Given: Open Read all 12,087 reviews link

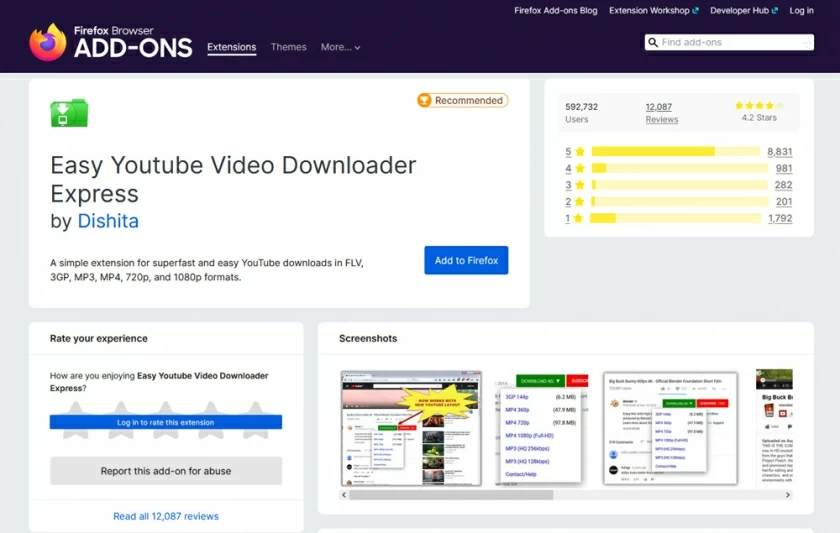Looking at the screenshot, I should point(166,516).
